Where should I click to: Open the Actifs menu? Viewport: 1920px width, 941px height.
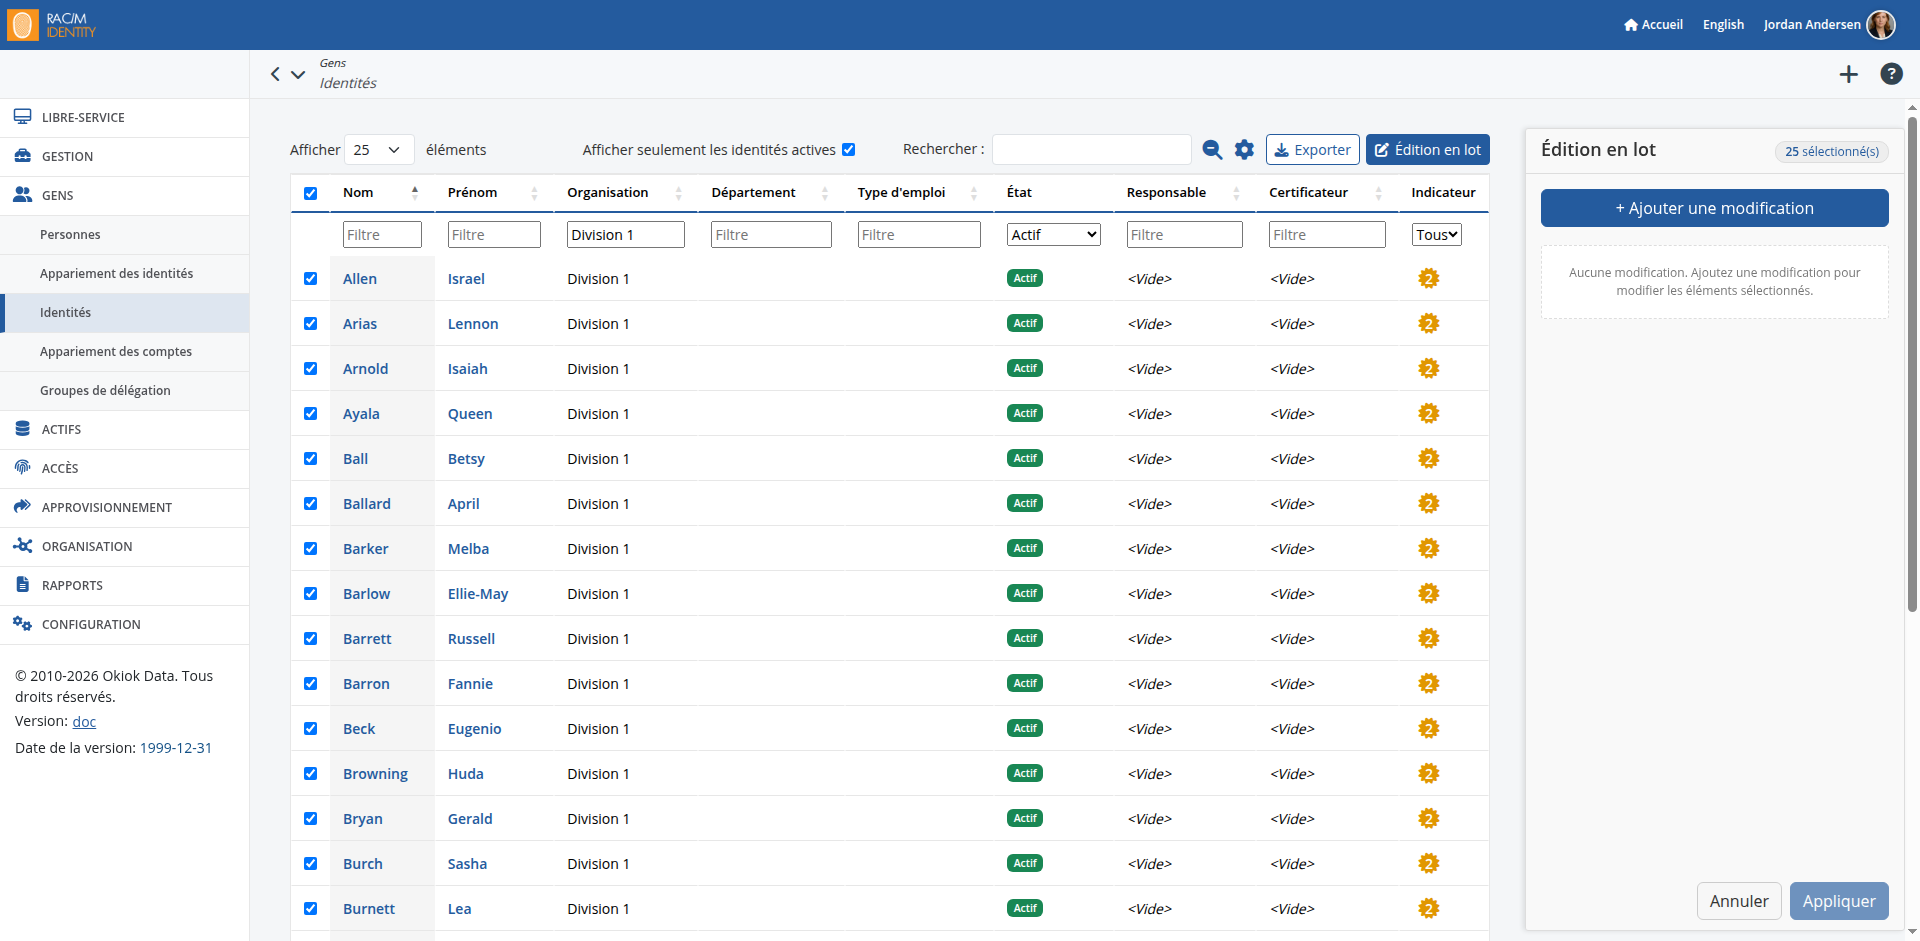[x=125, y=430]
